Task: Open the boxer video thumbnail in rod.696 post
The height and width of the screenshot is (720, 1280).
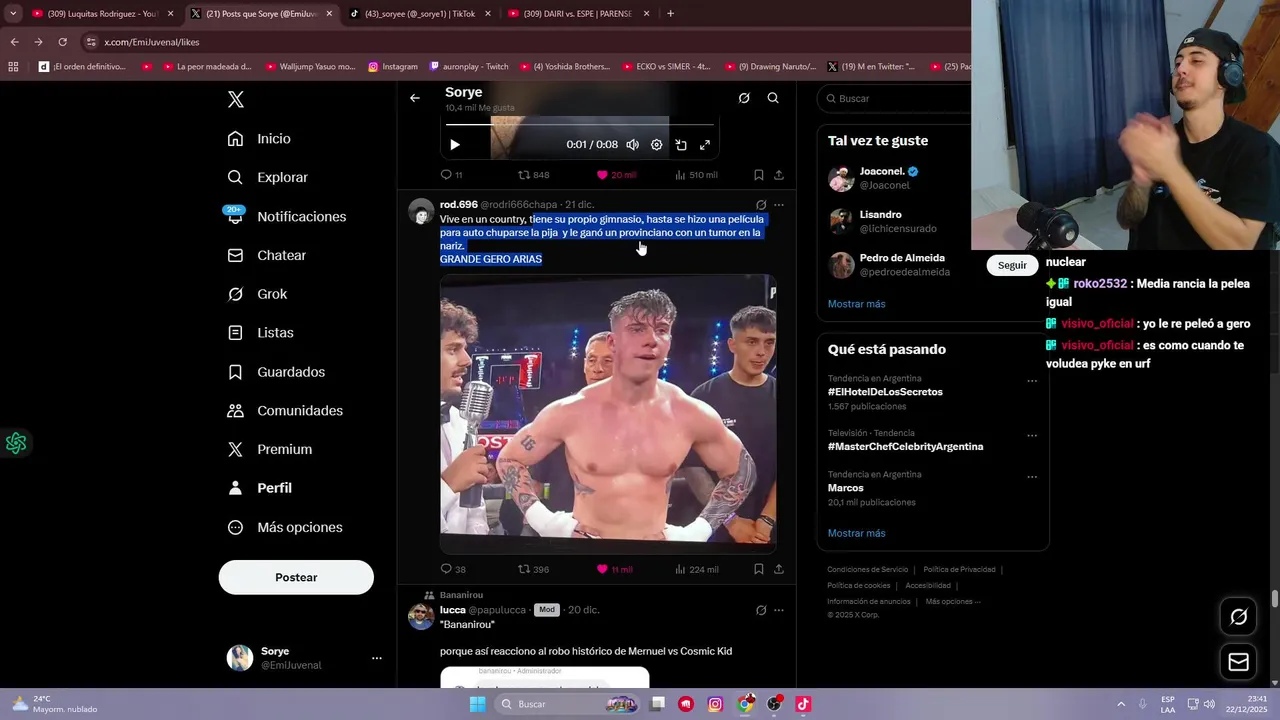Action: coord(608,414)
